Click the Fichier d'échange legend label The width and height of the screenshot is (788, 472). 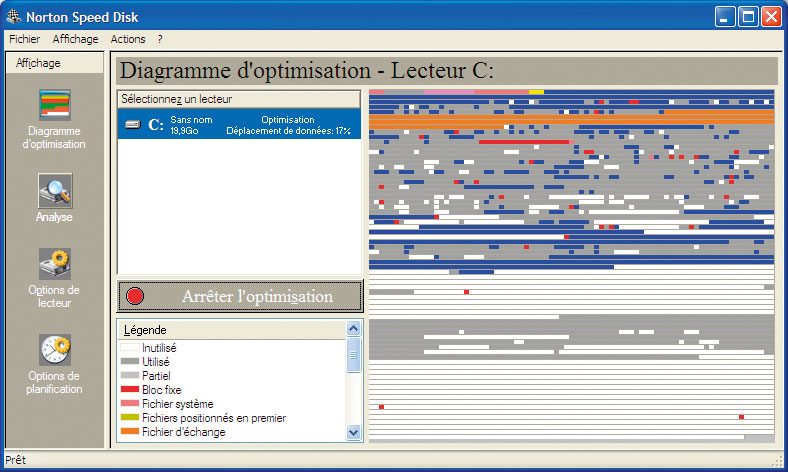click(x=183, y=432)
